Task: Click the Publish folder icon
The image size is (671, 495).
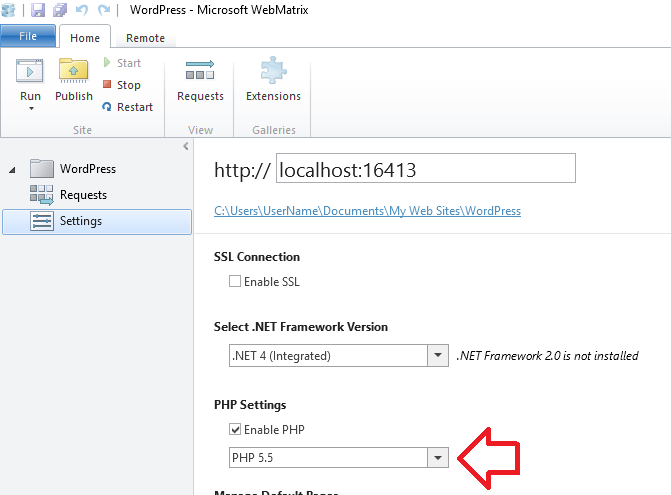Action: pos(74,71)
